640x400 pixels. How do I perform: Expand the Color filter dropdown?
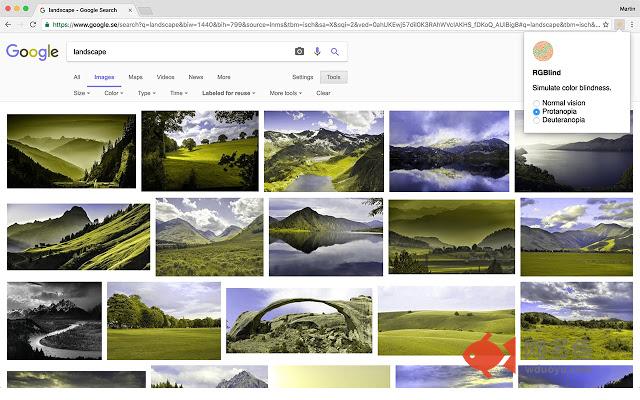pyautogui.click(x=113, y=93)
